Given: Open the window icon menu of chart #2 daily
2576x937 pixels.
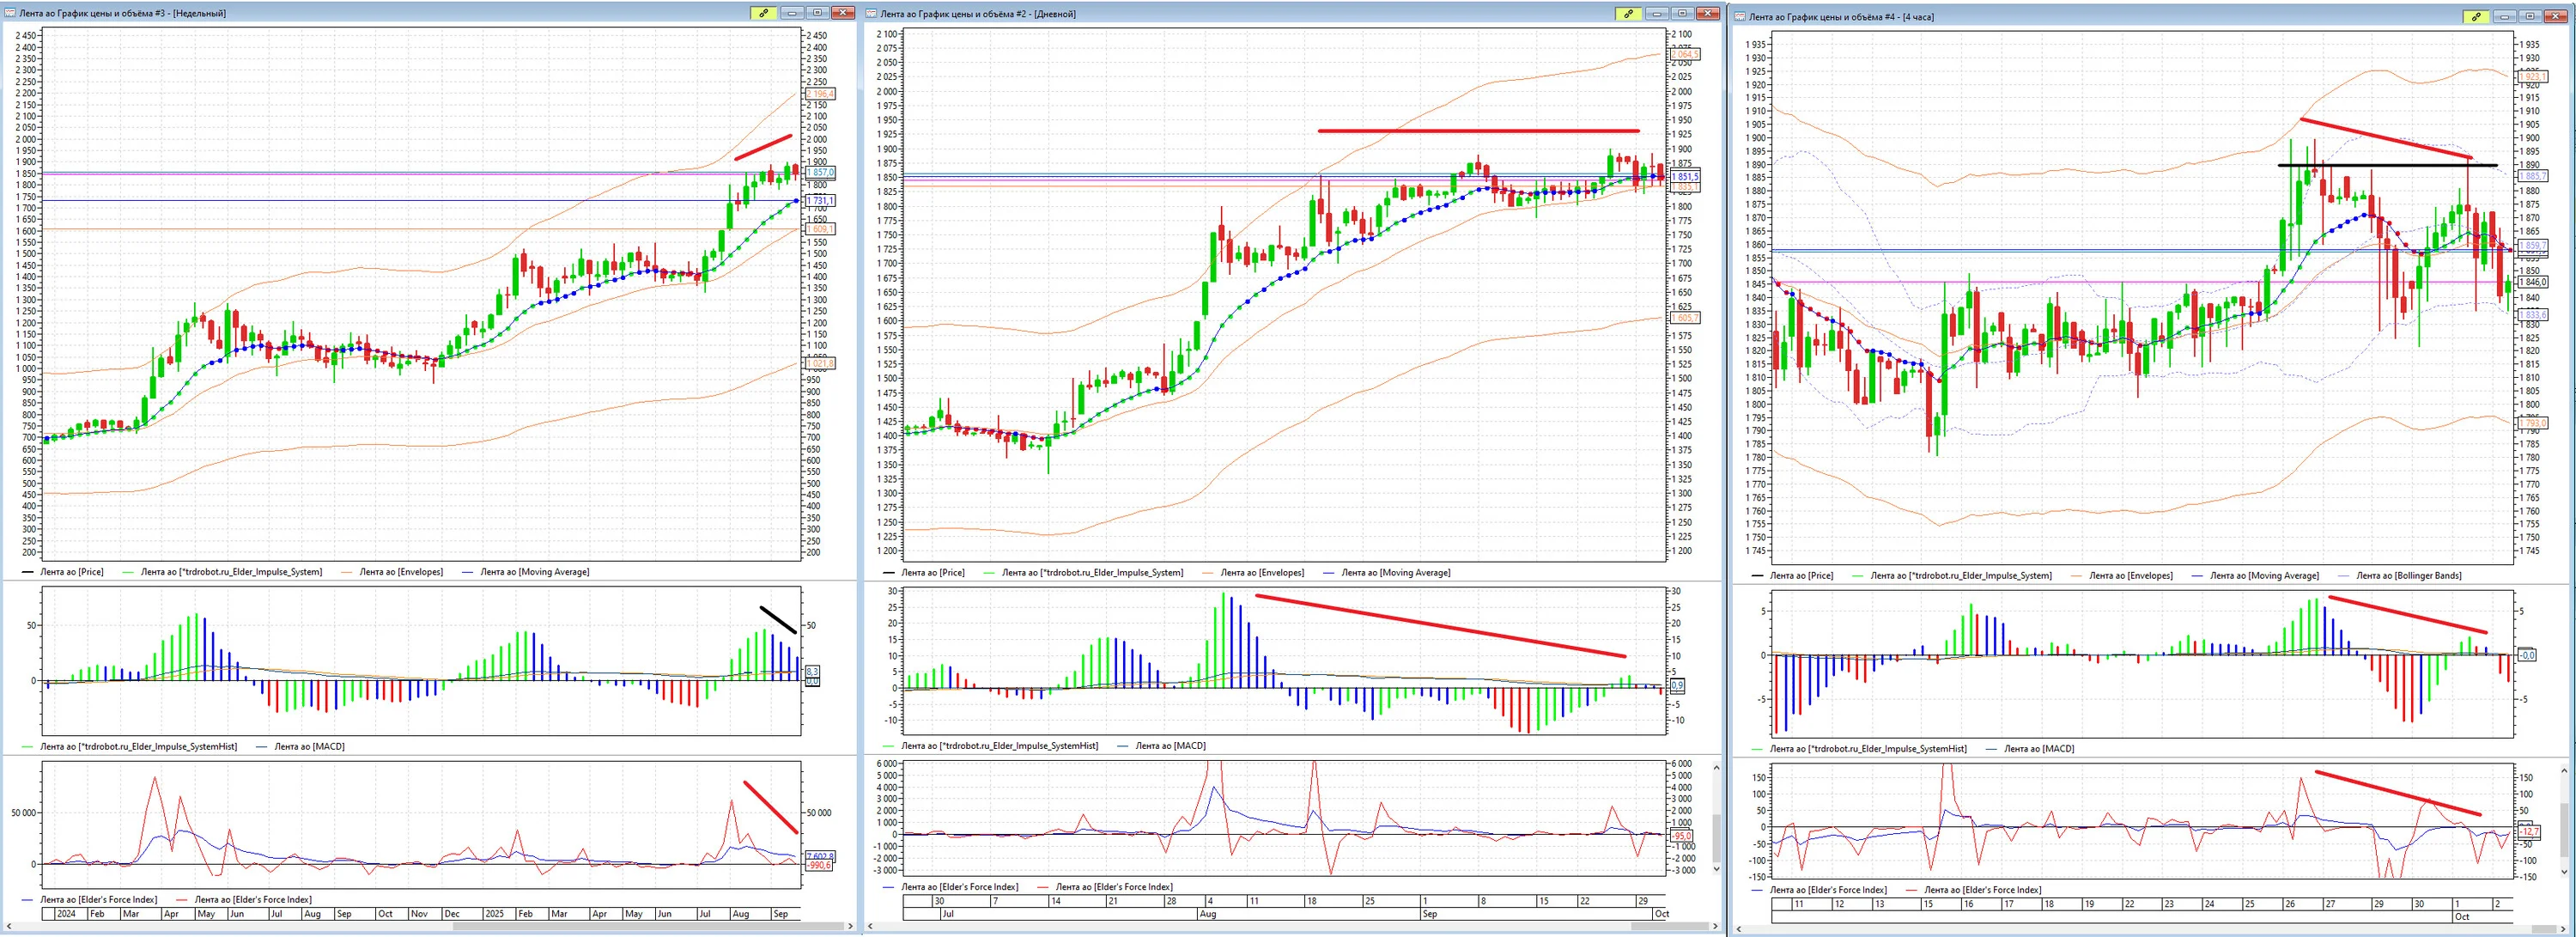Looking at the screenshot, I should [x=871, y=13].
